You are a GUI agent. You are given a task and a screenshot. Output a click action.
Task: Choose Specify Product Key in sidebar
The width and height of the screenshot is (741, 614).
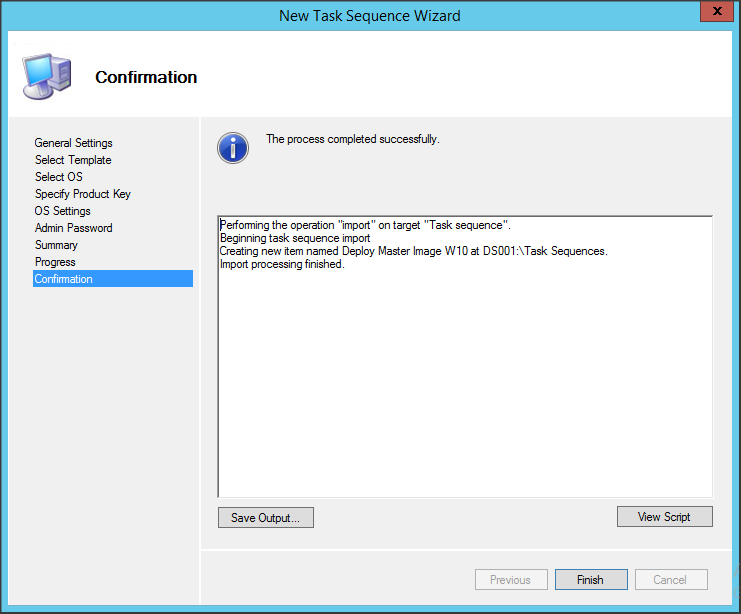pos(83,194)
